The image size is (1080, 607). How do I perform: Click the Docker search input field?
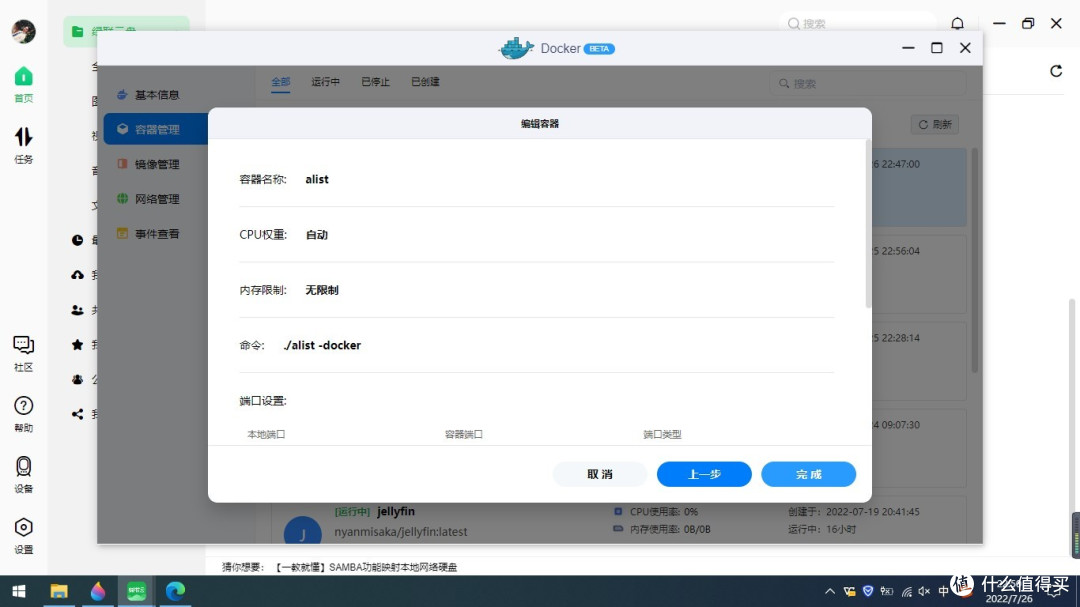click(865, 83)
